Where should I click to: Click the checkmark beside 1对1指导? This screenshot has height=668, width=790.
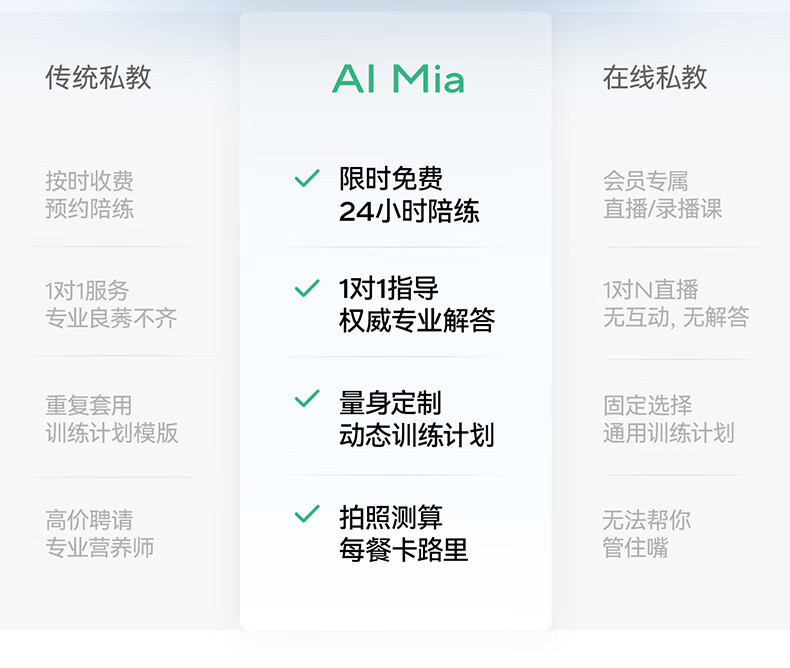[x=306, y=290]
